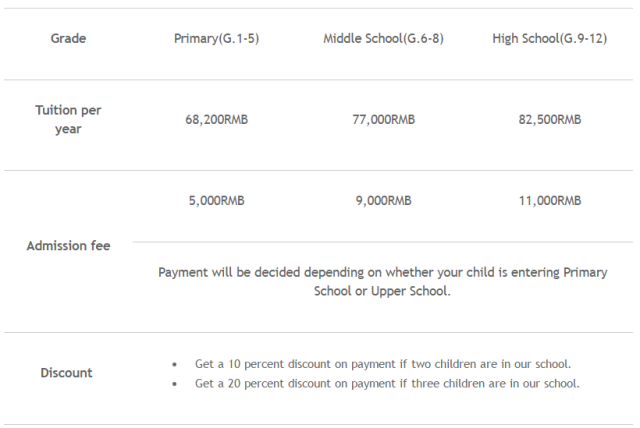Click the 82,500RMB high school tuition
640x428 pixels.
(549, 119)
